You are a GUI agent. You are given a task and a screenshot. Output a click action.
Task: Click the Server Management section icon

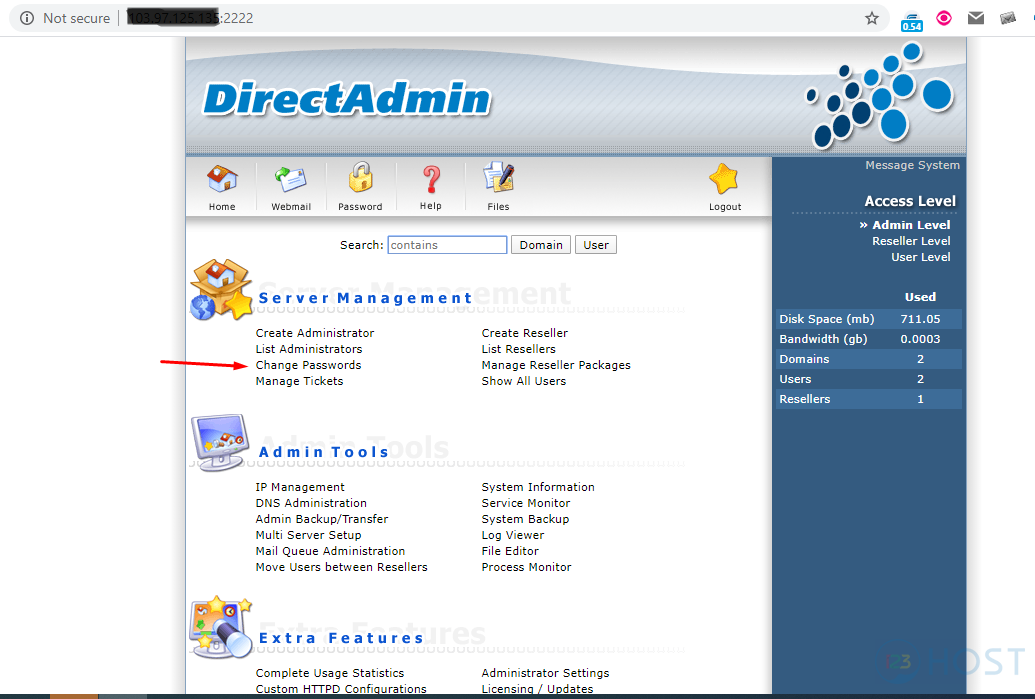(222, 290)
